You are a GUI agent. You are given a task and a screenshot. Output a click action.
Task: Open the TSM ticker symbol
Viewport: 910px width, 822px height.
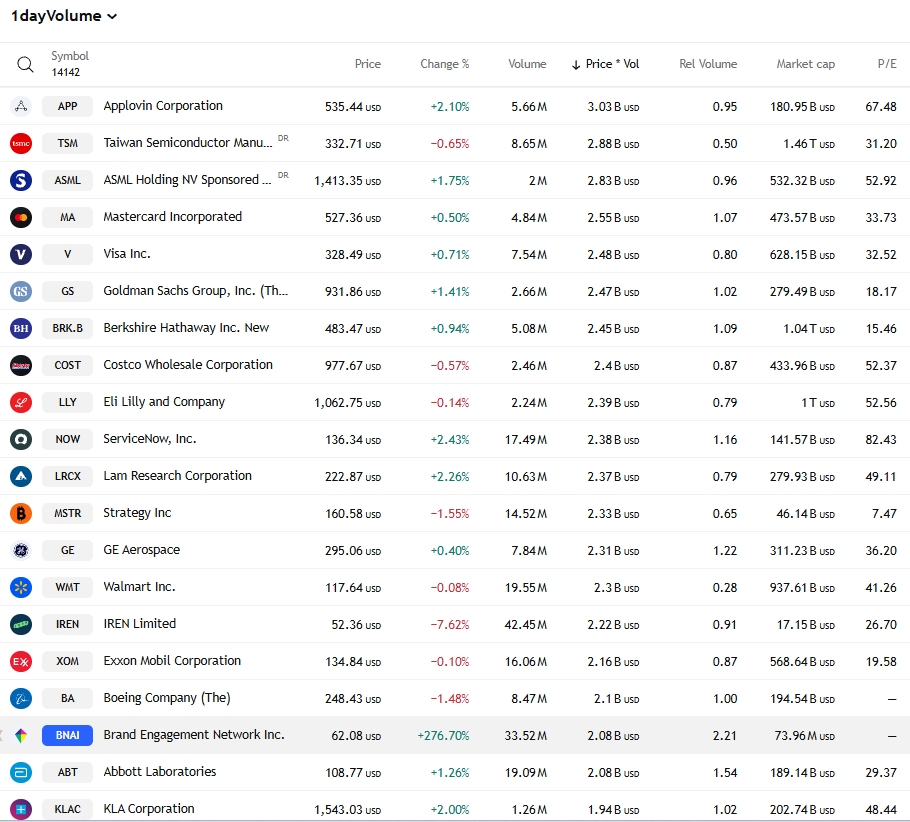click(x=67, y=143)
